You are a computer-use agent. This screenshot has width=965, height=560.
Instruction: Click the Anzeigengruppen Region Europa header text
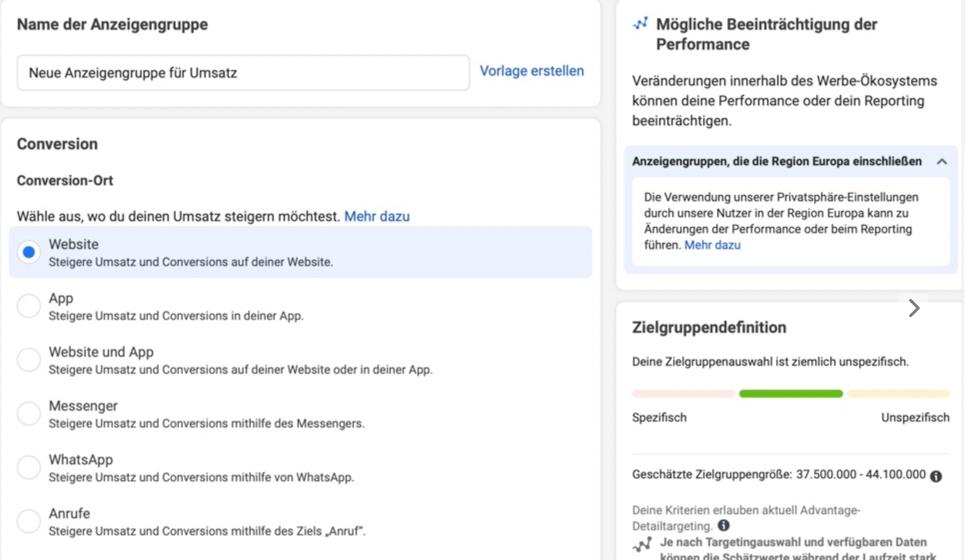[777, 162]
